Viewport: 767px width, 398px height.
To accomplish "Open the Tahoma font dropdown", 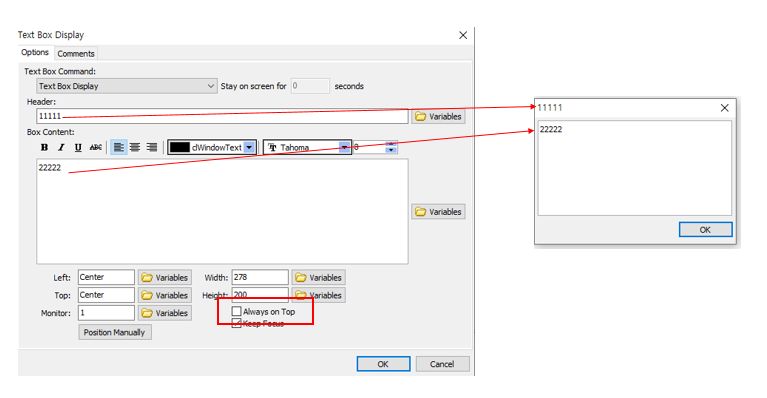I will (344, 147).
